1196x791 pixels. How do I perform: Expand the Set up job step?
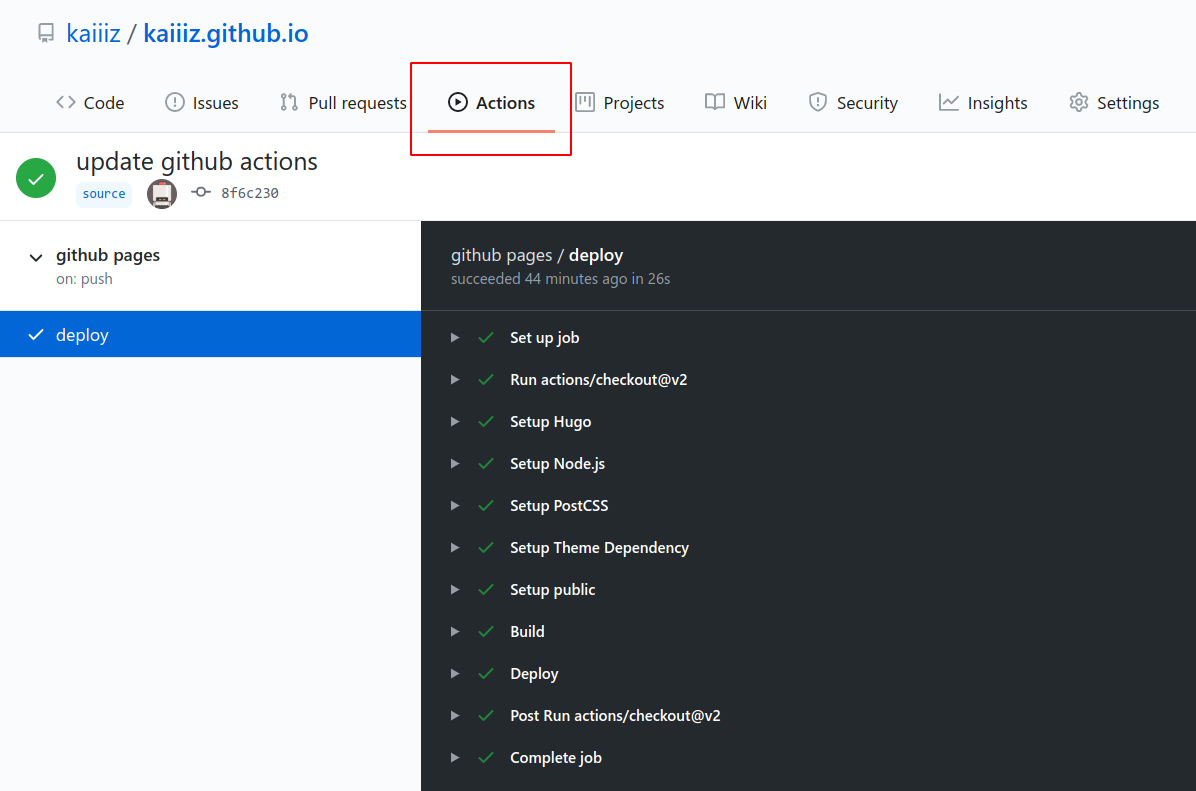point(455,338)
